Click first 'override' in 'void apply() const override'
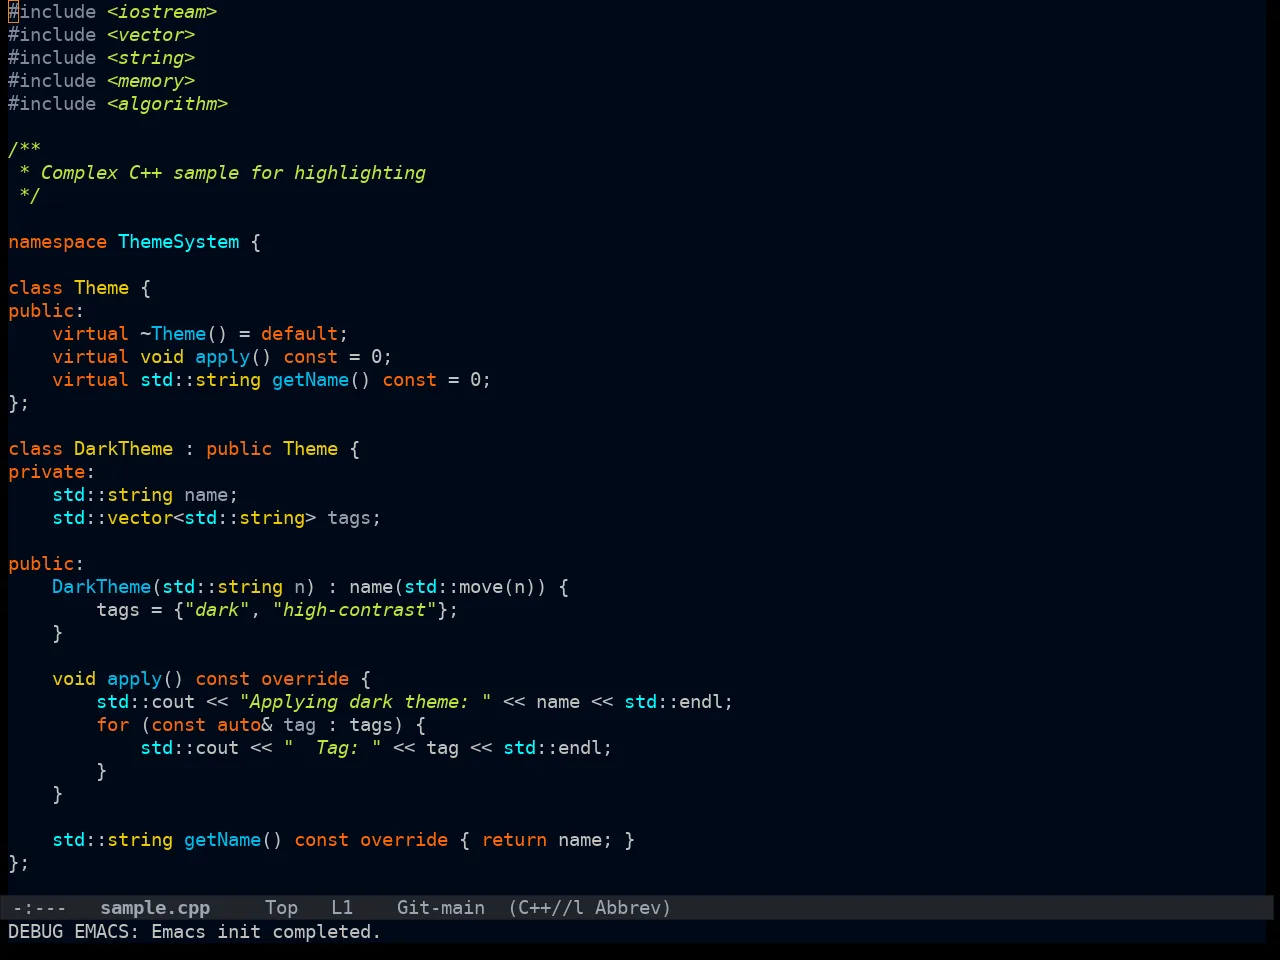This screenshot has width=1280, height=960. point(305,679)
